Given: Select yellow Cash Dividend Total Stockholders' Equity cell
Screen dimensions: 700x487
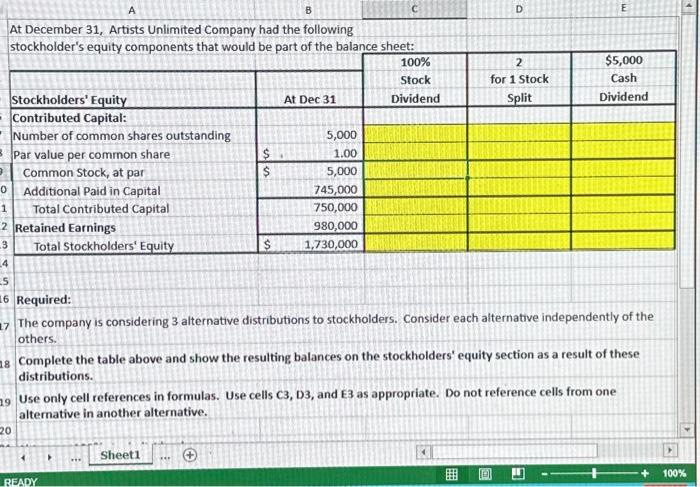Looking at the screenshot, I should tap(624, 240).
